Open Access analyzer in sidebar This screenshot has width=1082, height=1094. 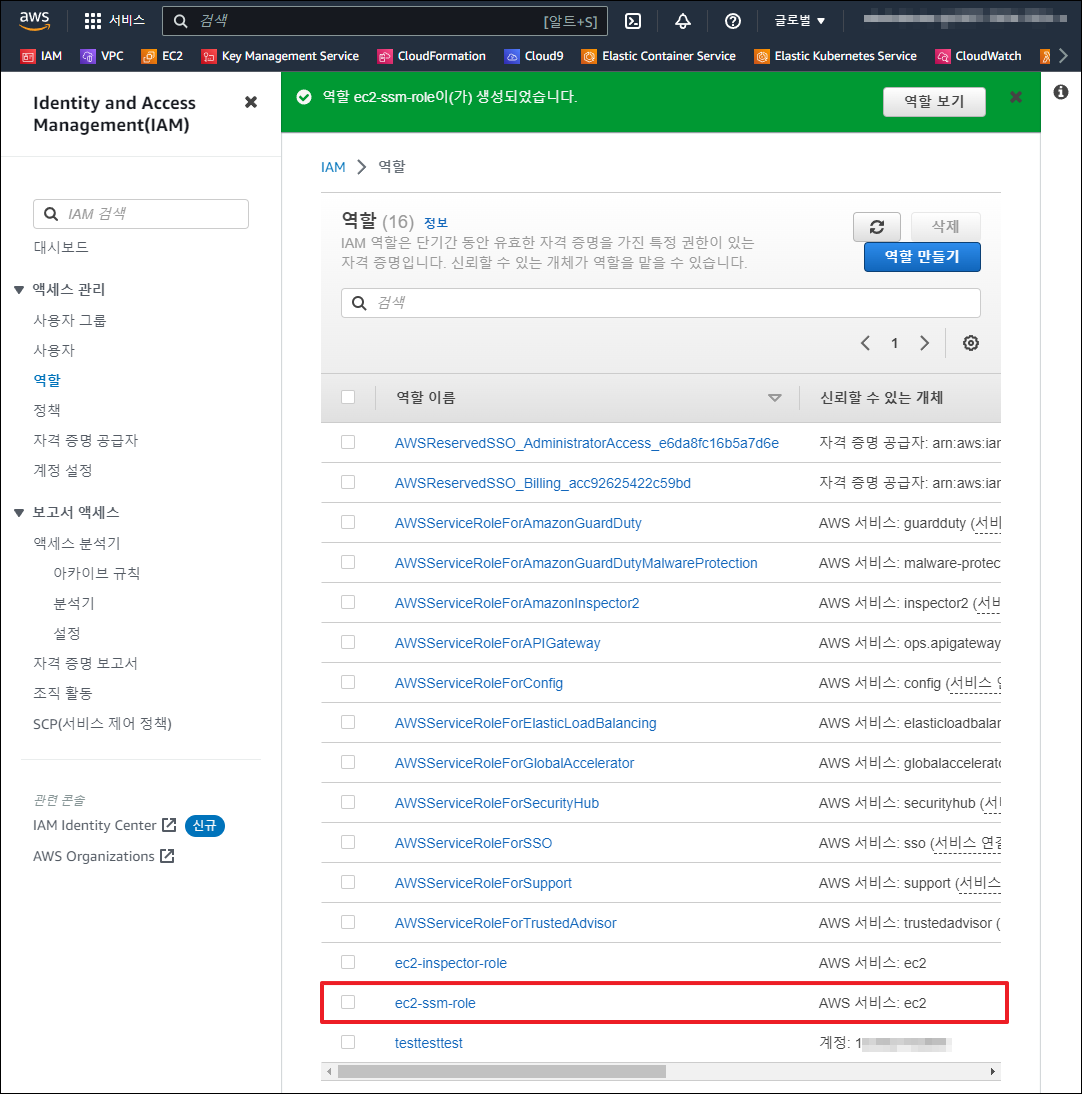pos(77,543)
